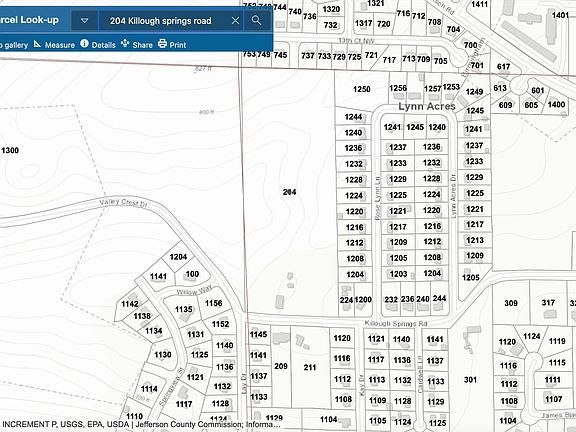Click parcel 1250 in Lynn Acres
The width and height of the screenshot is (576, 432).
pos(361,89)
